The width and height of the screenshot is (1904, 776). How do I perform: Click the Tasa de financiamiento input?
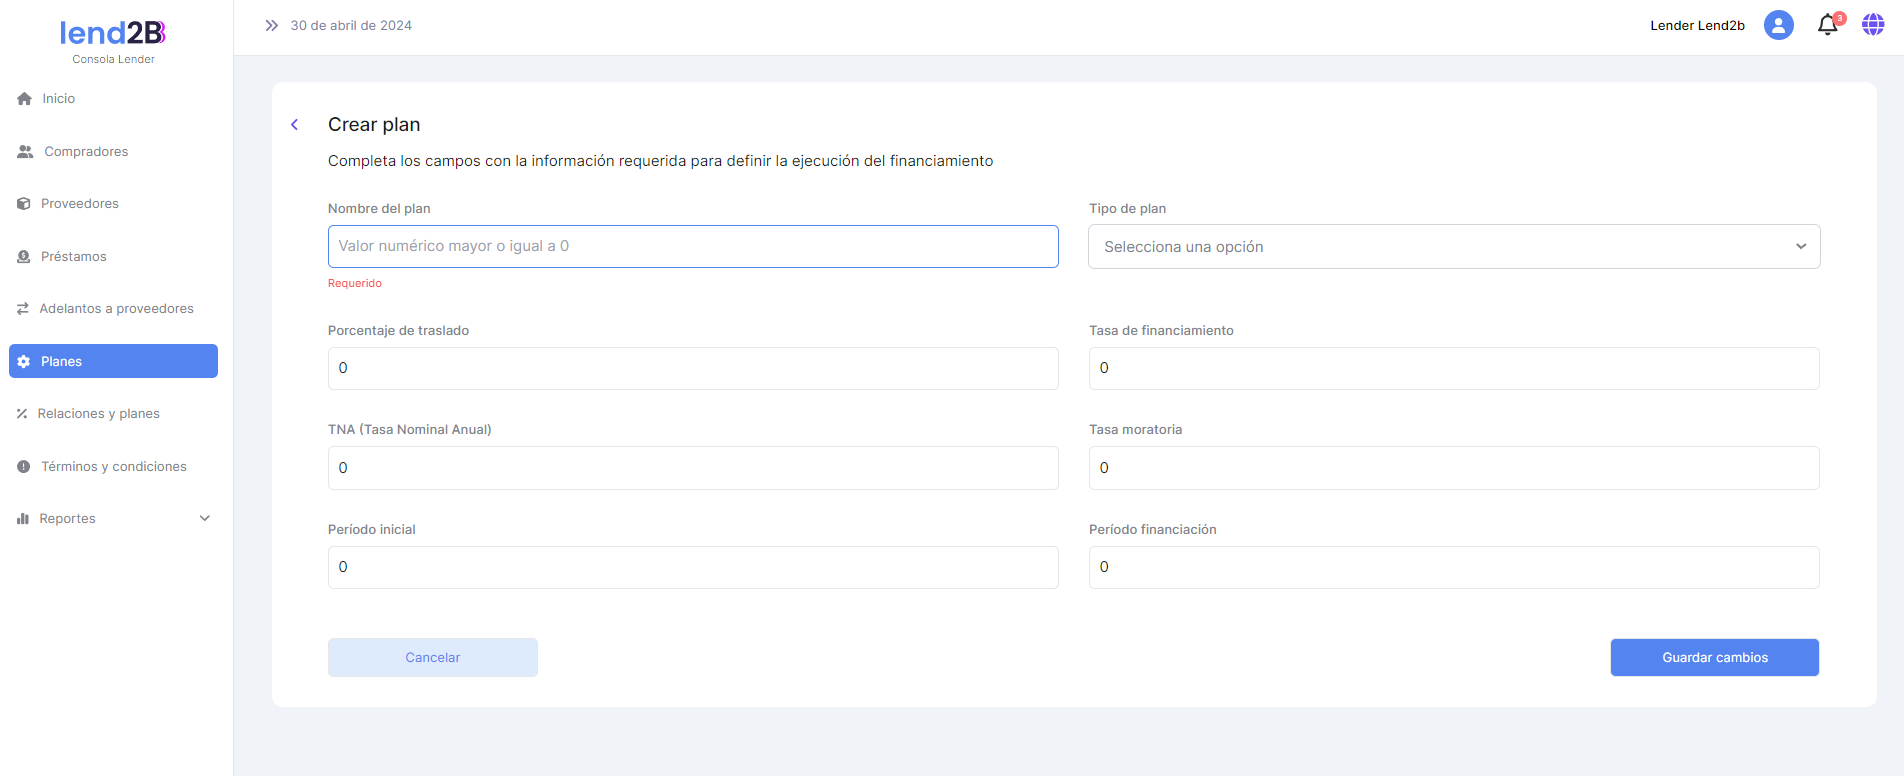1453,369
